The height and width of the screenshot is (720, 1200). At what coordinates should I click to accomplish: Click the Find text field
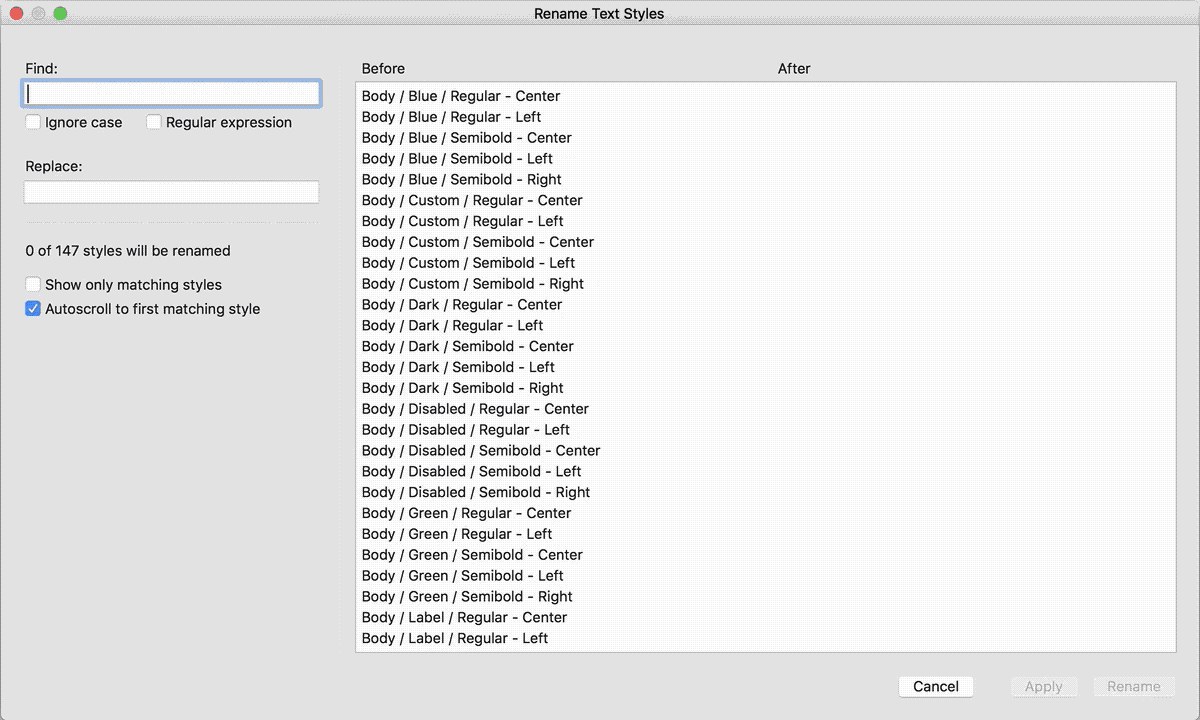click(171, 94)
